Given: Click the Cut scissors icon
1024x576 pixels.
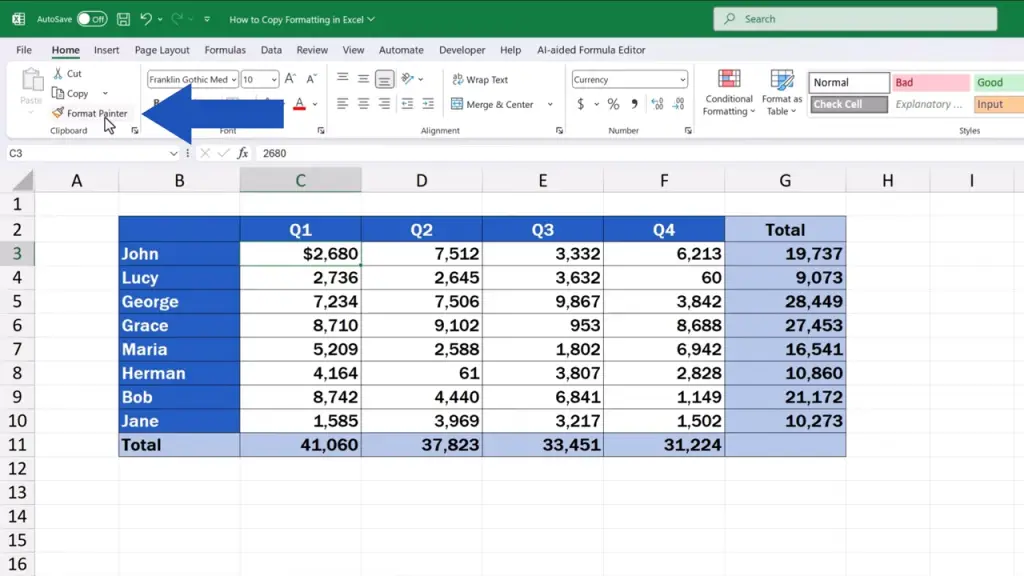Looking at the screenshot, I should pyautogui.click(x=58, y=74).
